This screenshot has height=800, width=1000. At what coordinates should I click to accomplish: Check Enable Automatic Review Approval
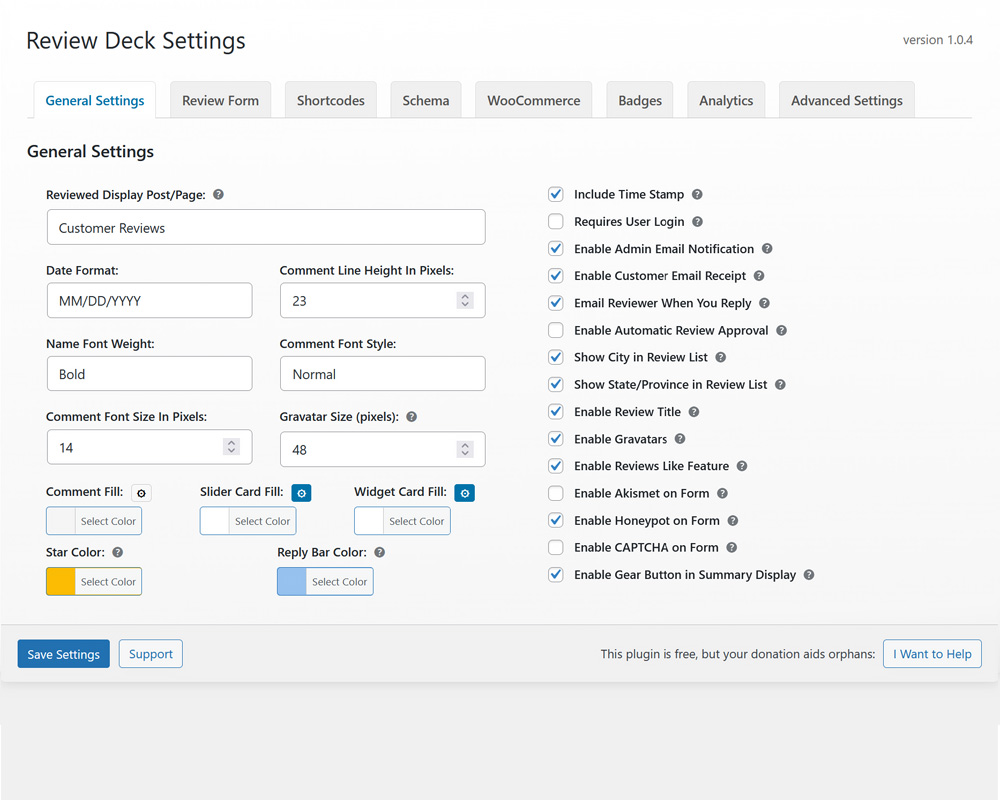[x=556, y=330]
